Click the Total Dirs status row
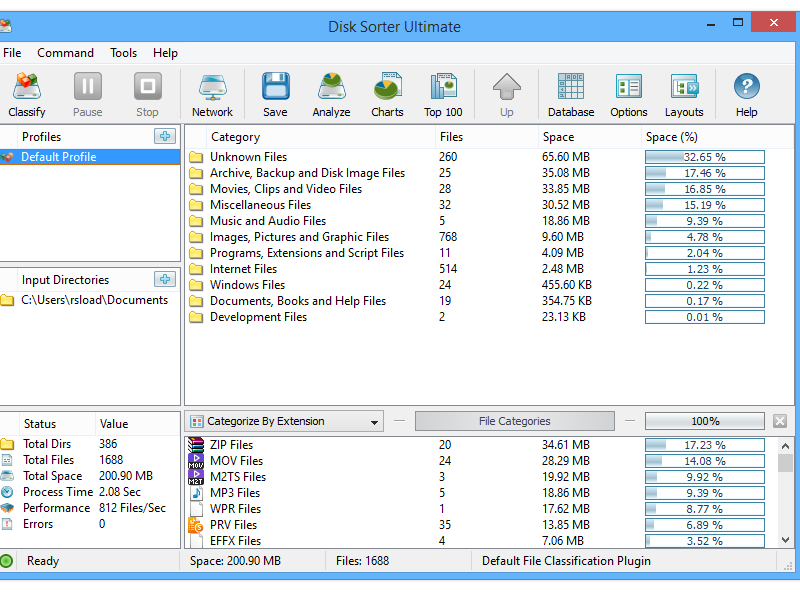The image size is (800, 598). (x=90, y=444)
